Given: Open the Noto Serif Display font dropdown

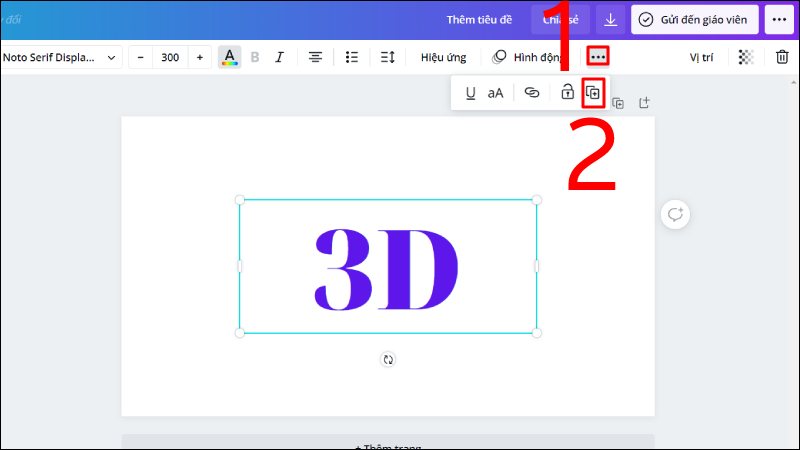Looking at the screenshot, I should (x=60, y=57).
